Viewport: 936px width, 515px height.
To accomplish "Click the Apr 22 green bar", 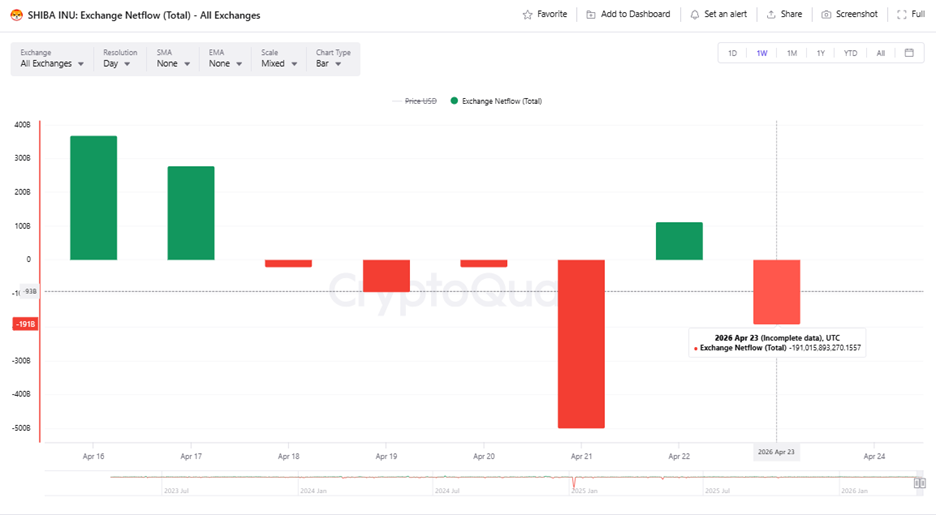I will pos(679,241).
